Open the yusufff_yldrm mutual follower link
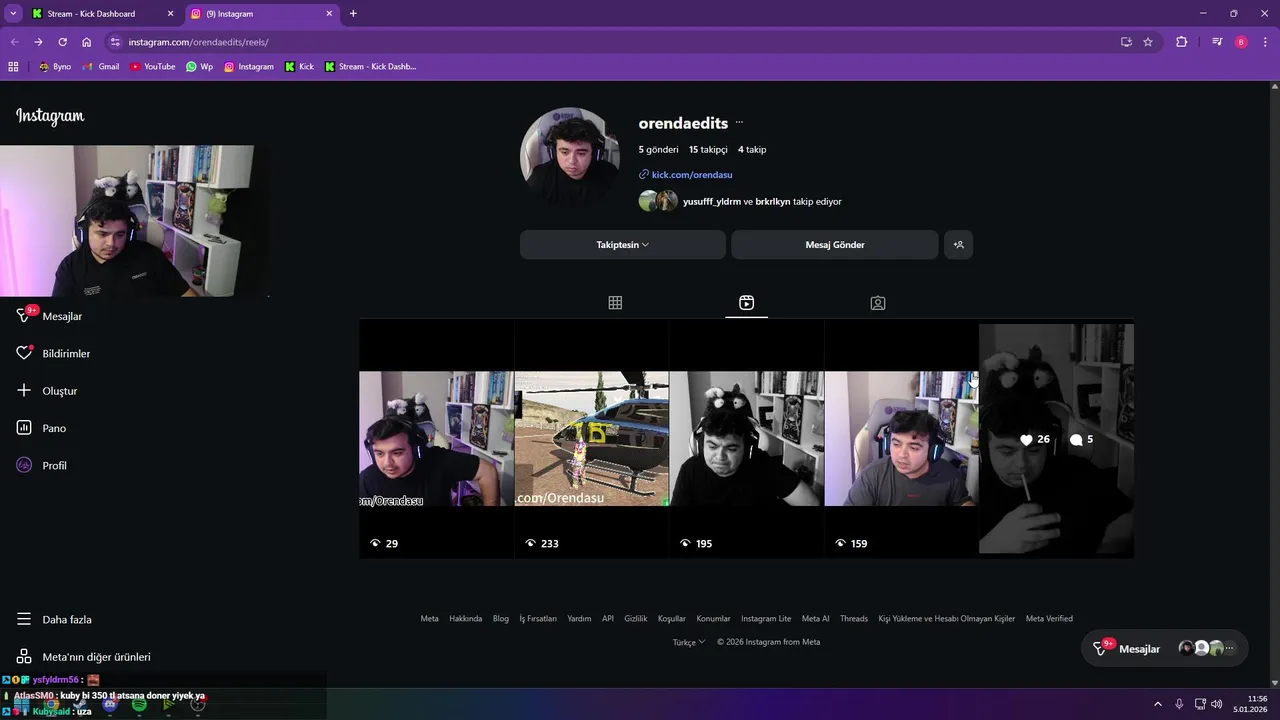The width and height of the screenshot is (1280, 720). (x=712, y=201)
